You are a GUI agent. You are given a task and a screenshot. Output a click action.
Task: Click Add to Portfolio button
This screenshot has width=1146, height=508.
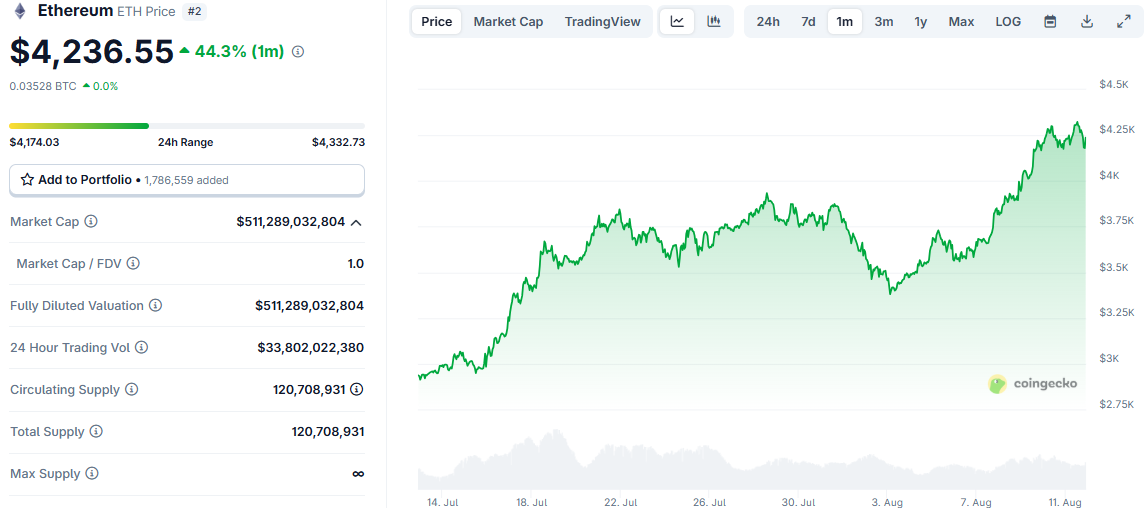coord(187,180)
